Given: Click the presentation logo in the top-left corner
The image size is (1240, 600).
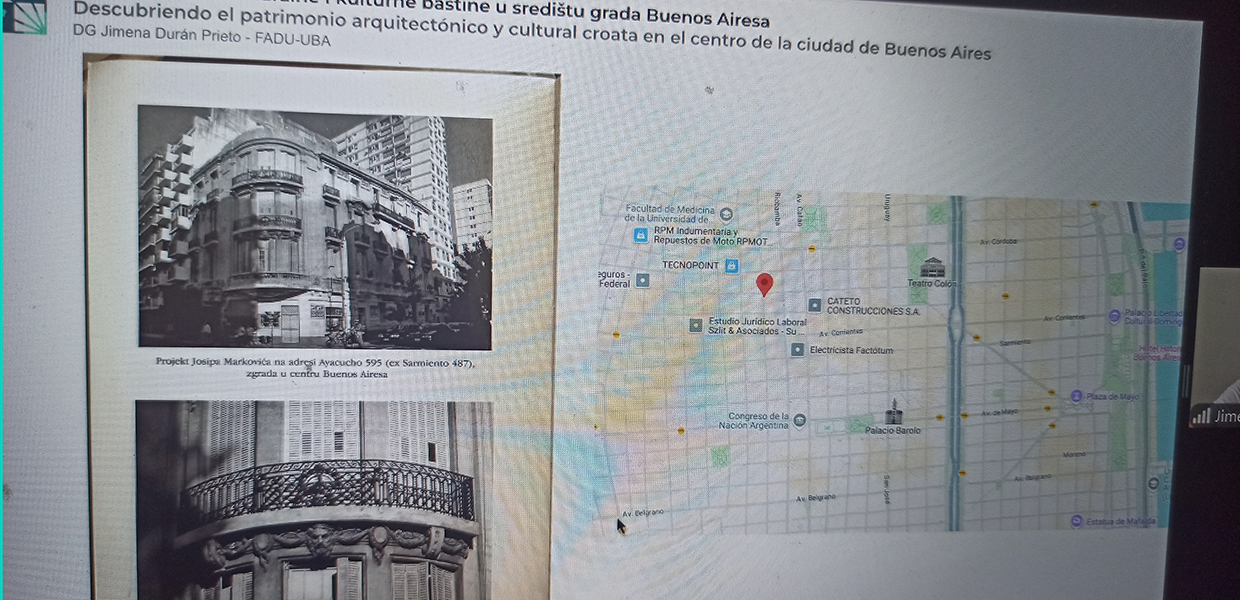Looking at the screenshot, I should 24,17.
